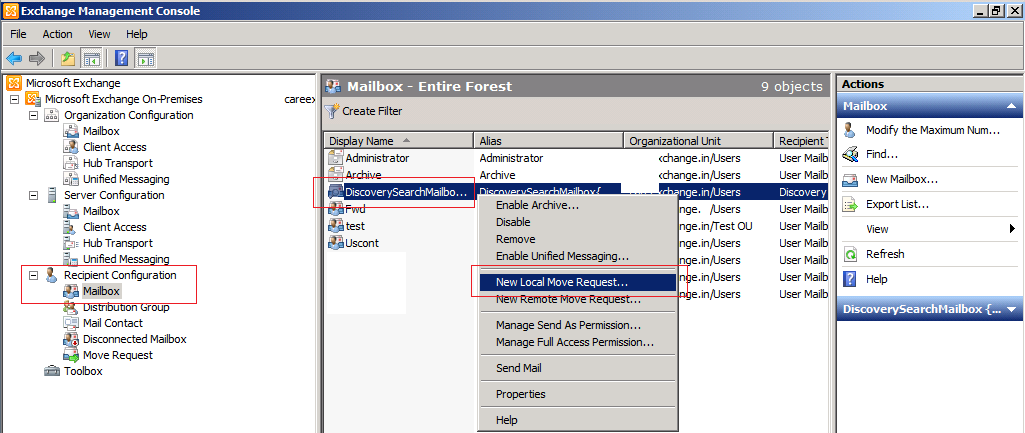Click the Disconnected Mailbox tree icon
Viewport: 1025px width, 433px height.
point(71,339)
